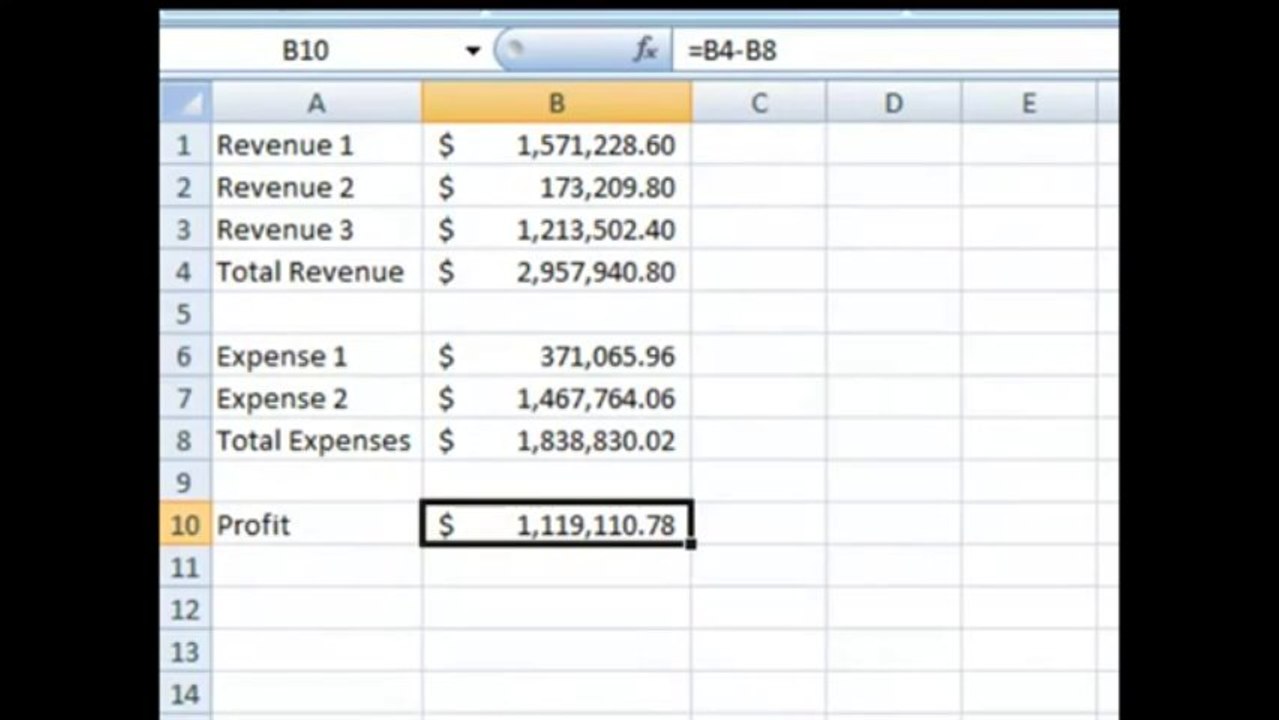Select row 1 header
This screenshot has height=720, width=1279.
[x=185, y=145]
